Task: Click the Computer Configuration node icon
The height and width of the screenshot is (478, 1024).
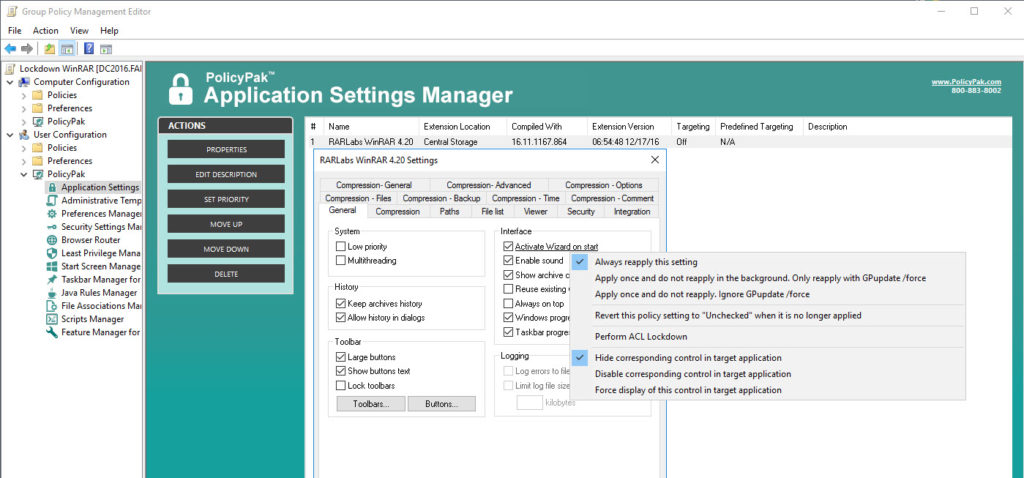Action: (x=24, y=82)
